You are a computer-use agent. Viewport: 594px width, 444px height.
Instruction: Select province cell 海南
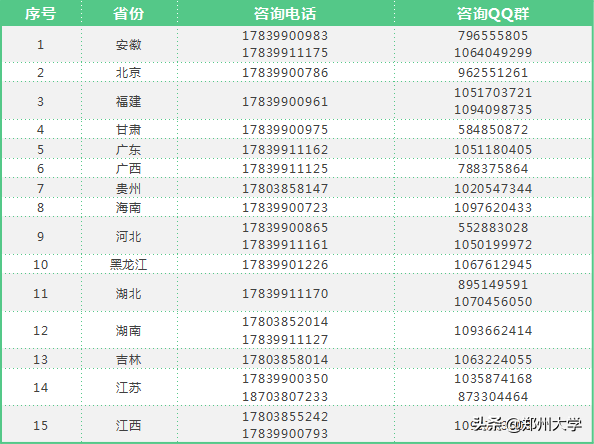pyautogui.click(x=128, y=208)
